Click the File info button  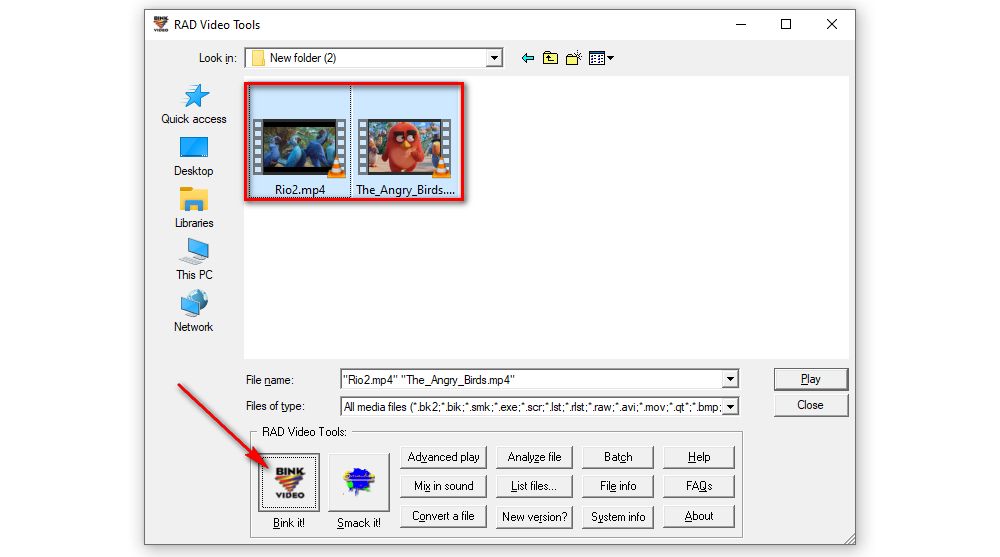618,486
